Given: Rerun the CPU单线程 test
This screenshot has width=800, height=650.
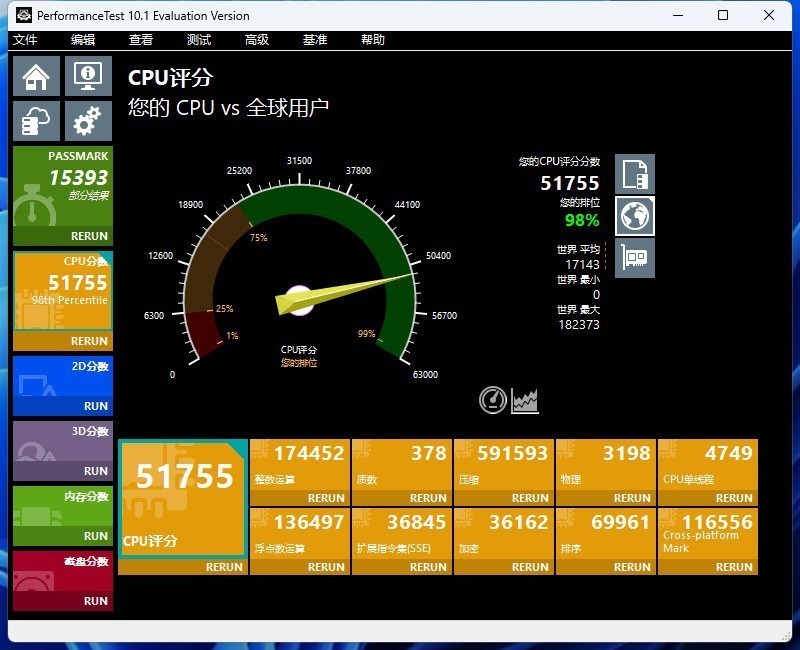Looking at the screenshot, I should click(x=734, y=498).
